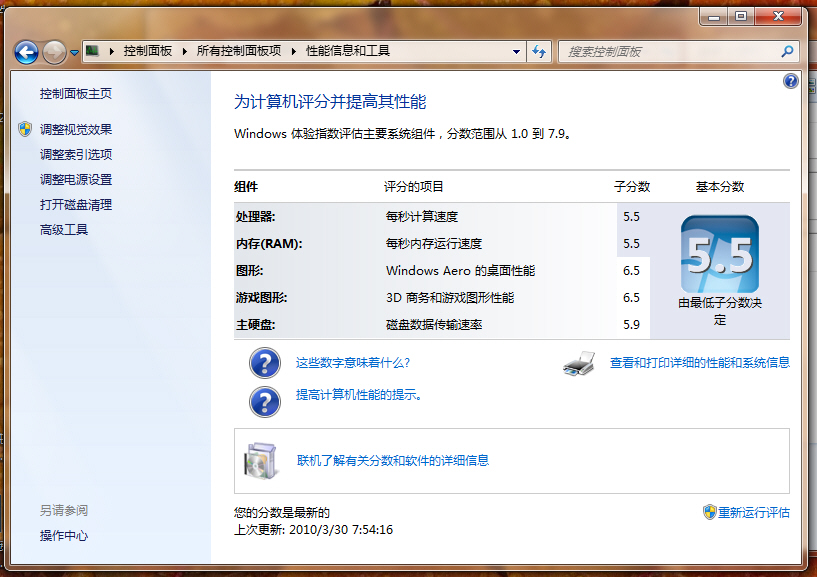Select the 处理器 row label

pos(255,216)
